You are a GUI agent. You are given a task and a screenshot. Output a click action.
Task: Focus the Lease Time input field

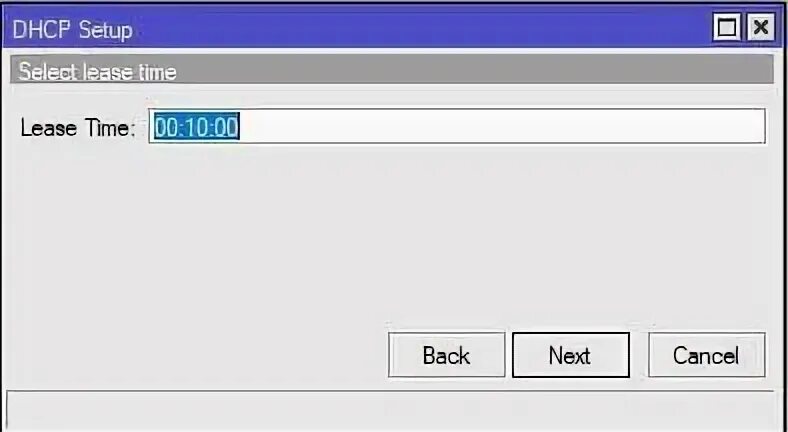pos(457,126)
